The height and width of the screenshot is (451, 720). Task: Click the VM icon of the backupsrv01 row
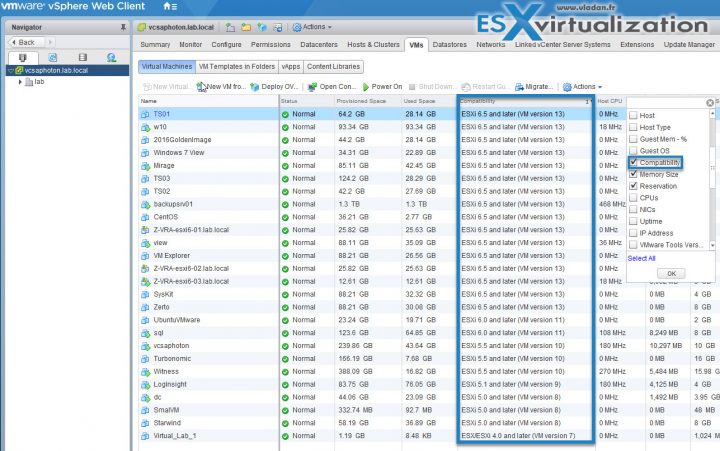[x=145, y=204]
